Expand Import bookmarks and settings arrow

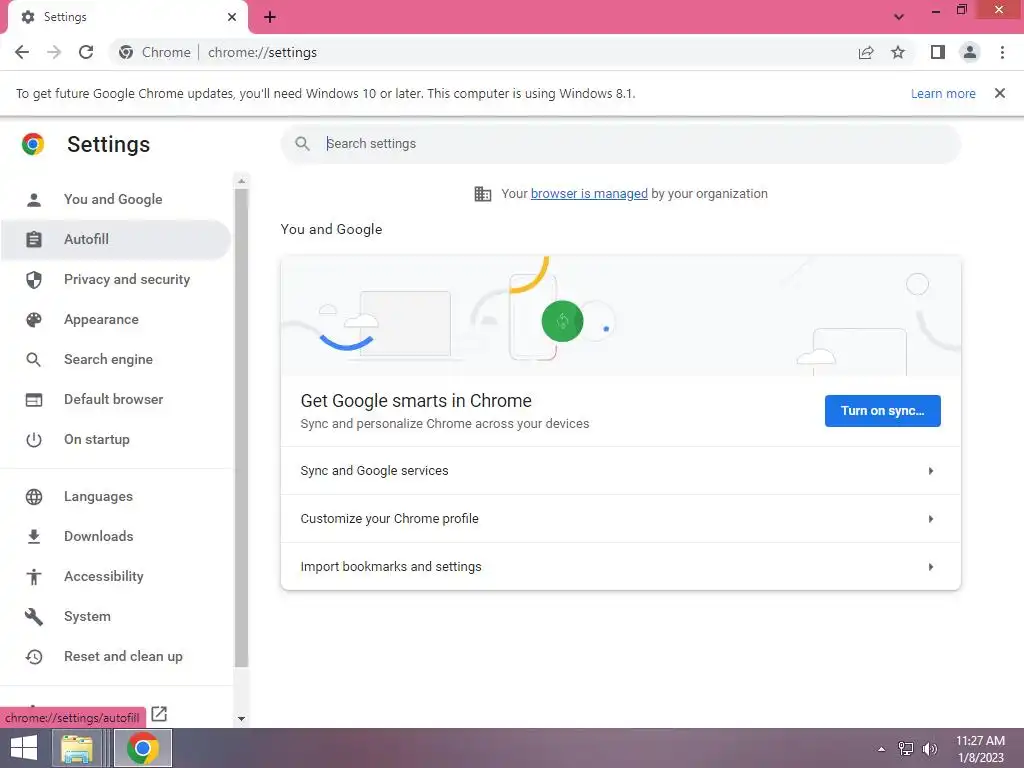coord(931,566)
